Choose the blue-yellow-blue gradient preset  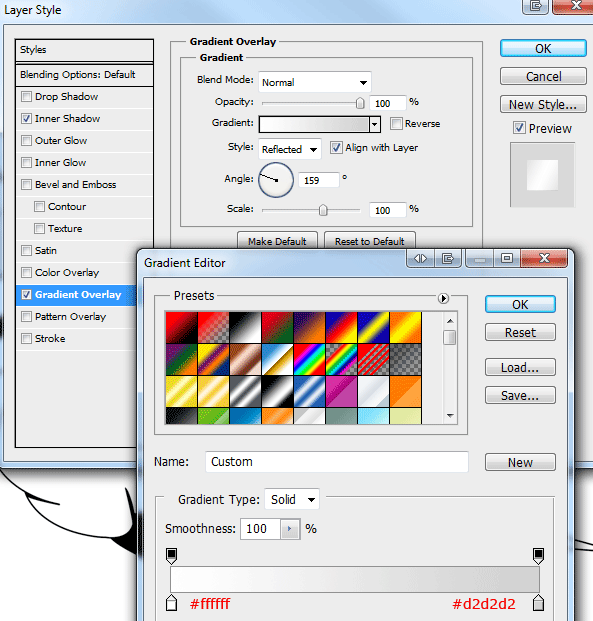pyautogui.click(x=374, y=328)
